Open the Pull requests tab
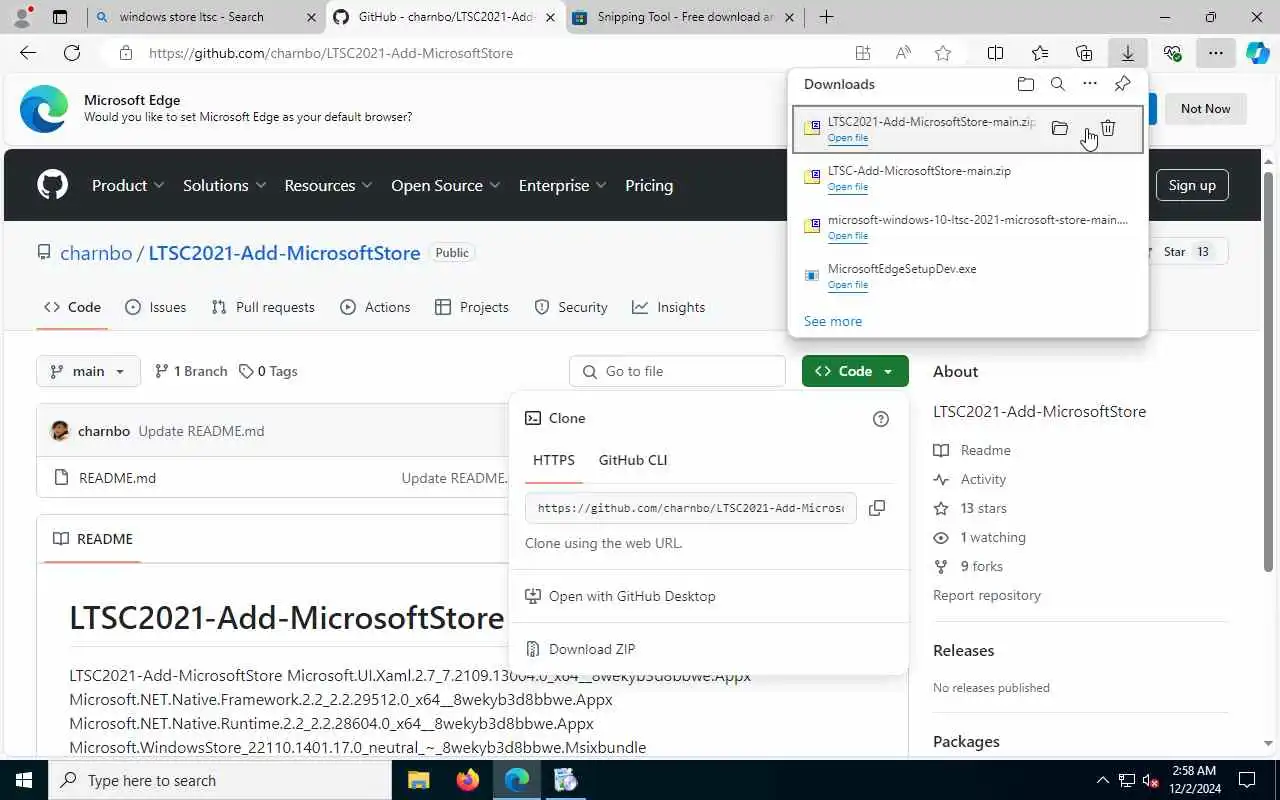Image resolution: width=1280 pixels, height=800 pixels. (263, 307)
